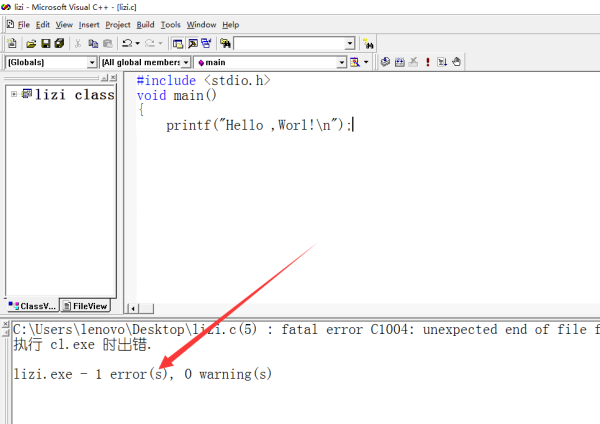Toggle the Workspace window toolbar button
The image size is (600, 424).
(178, 44)
